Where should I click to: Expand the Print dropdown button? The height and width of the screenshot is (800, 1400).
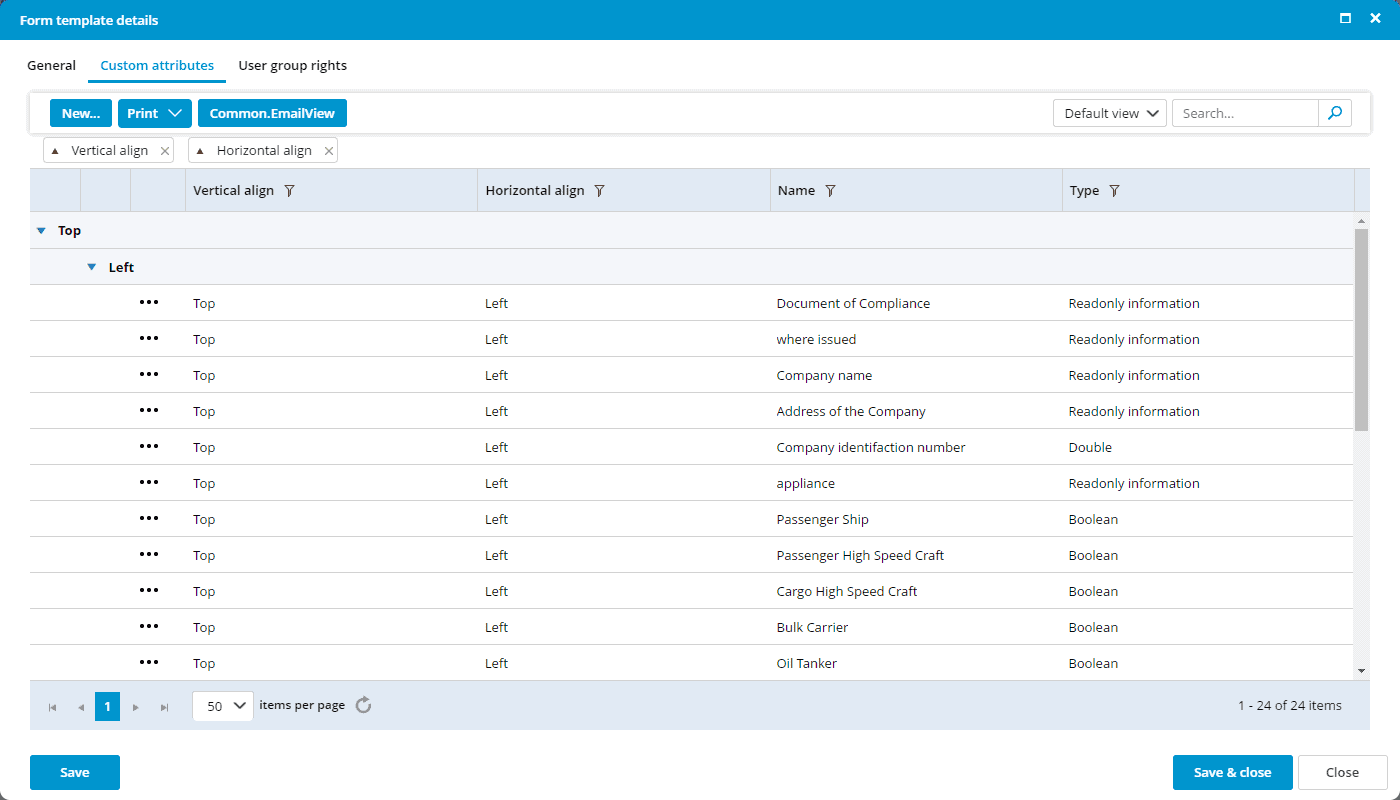(155, 113)
